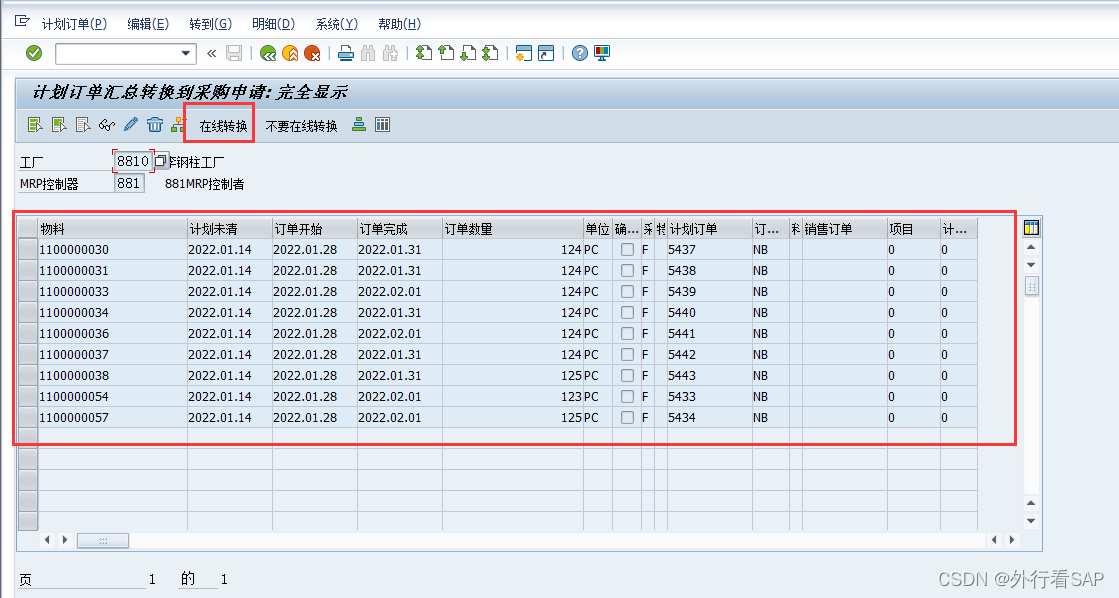
Task: Click the MRP控制器 field showing 881
Action: (129, 183)
